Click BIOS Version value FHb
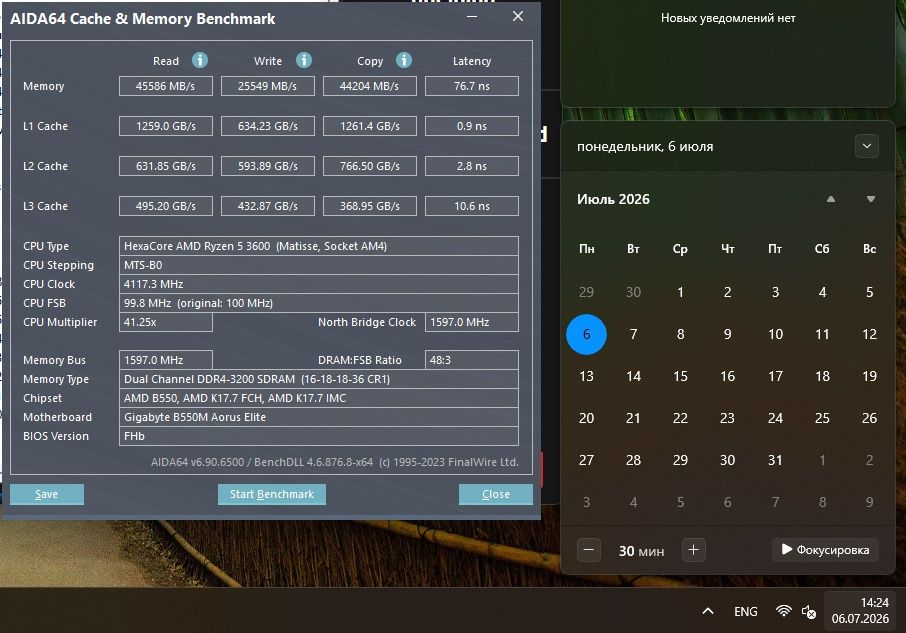This screenshot has width=906, height=633. 318,436
